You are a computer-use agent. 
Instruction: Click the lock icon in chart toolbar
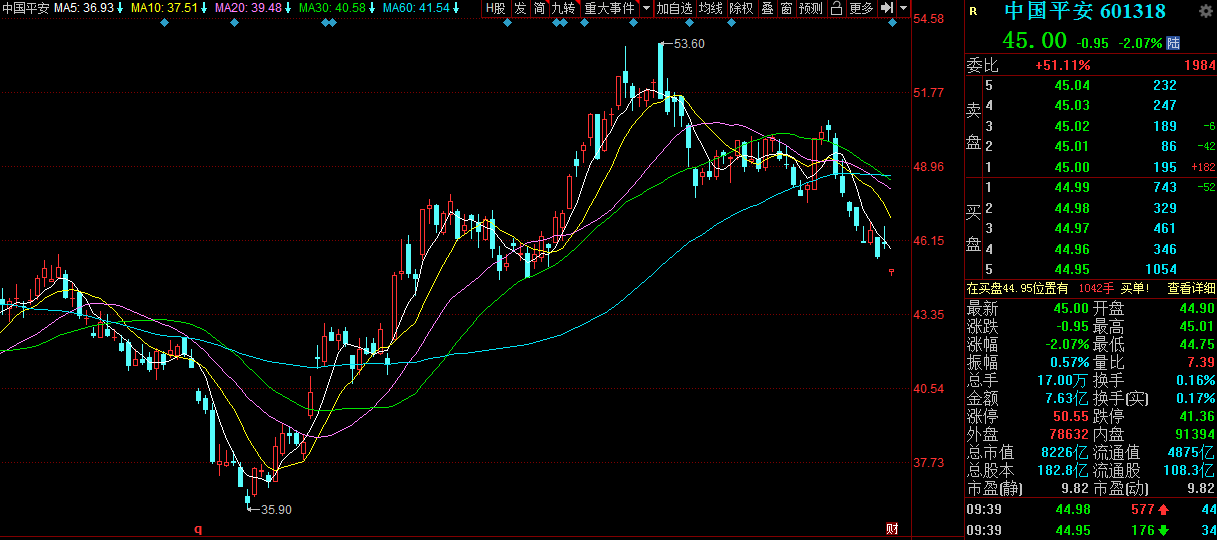click(835, 8)
